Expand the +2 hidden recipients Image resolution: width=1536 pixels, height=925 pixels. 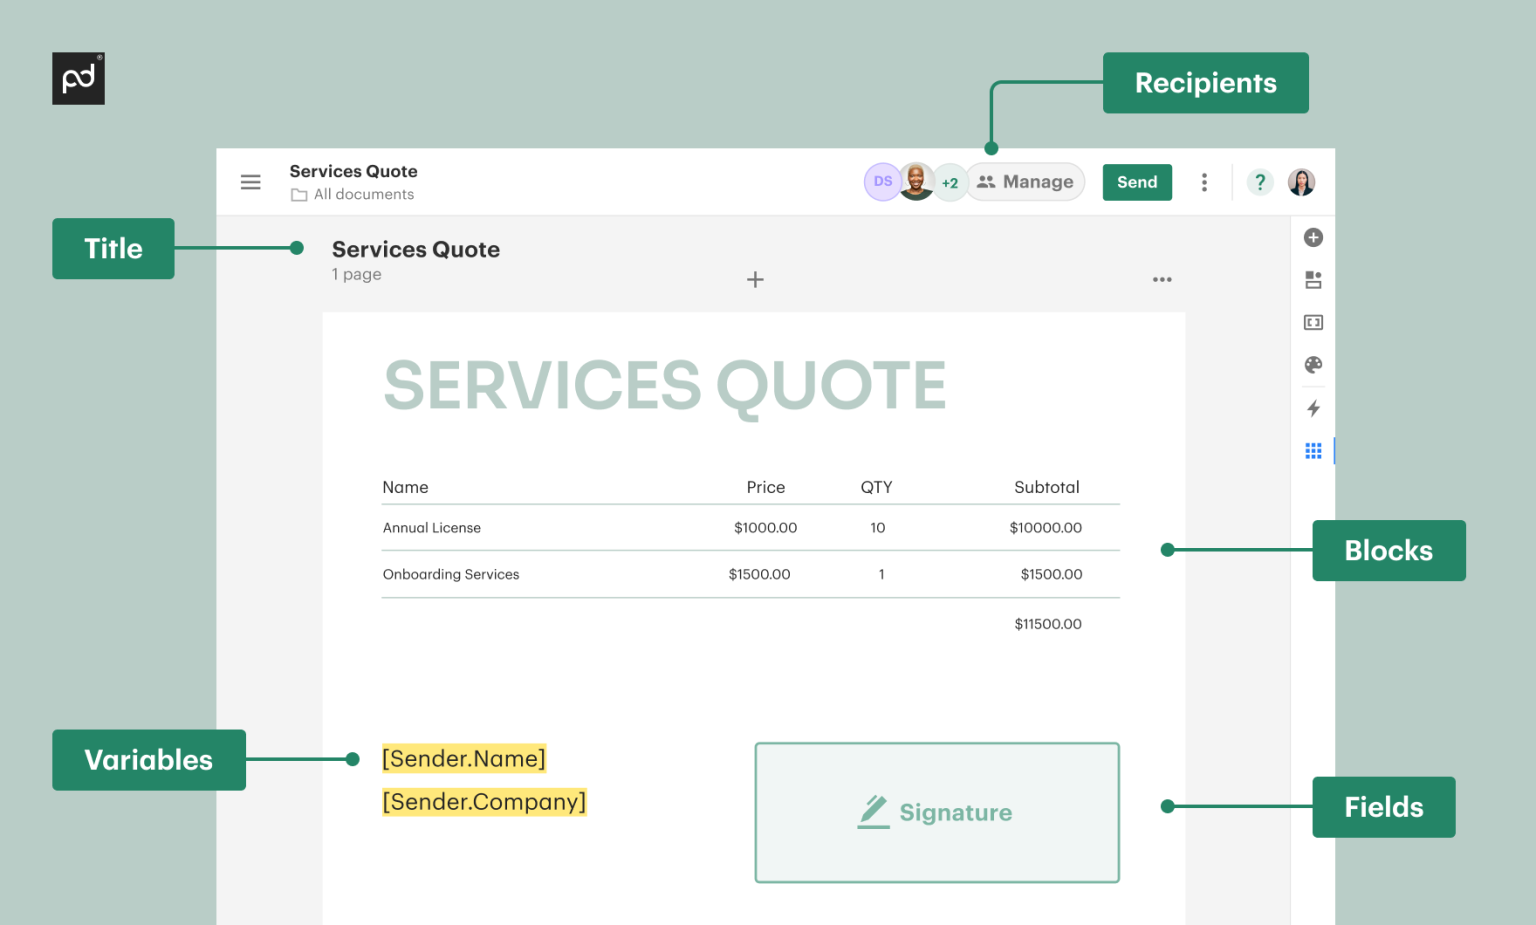click(x=949, y=182)
